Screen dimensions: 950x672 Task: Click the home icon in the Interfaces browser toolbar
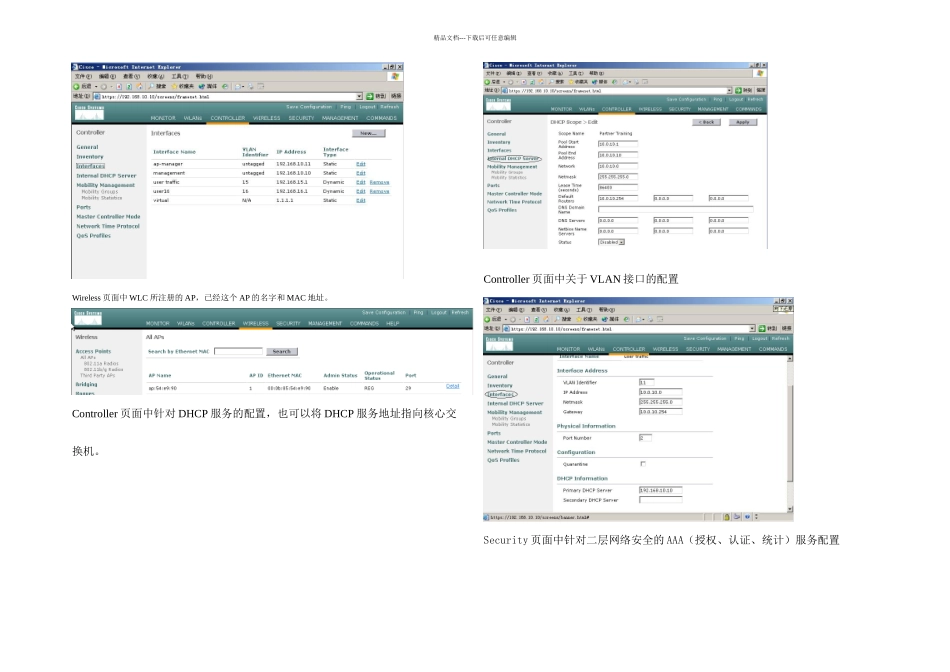[x=139, y=87]
